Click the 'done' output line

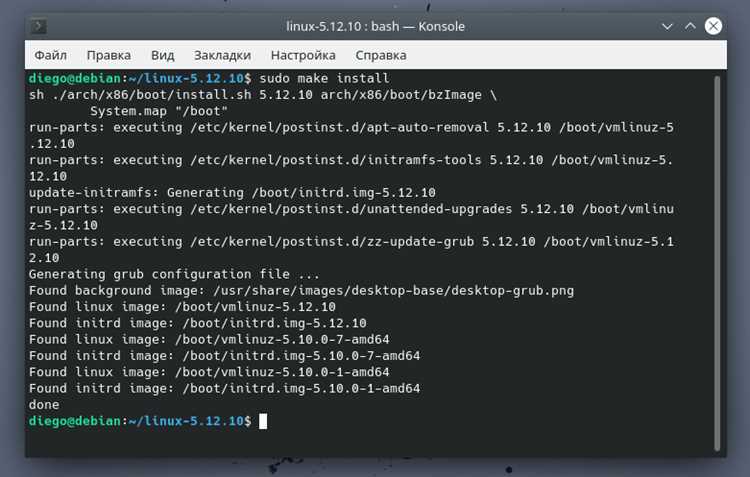point(44,405)
